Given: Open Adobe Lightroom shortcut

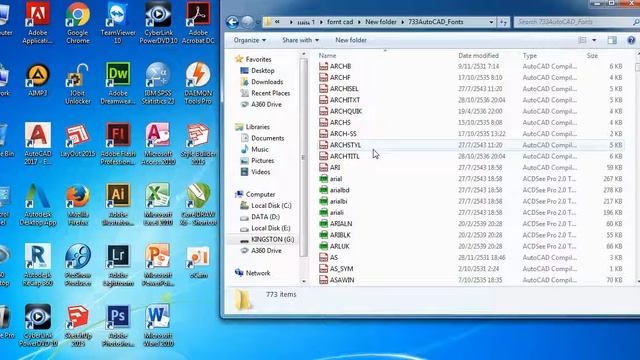Looking at the screenshot, I should click(118, 265).
